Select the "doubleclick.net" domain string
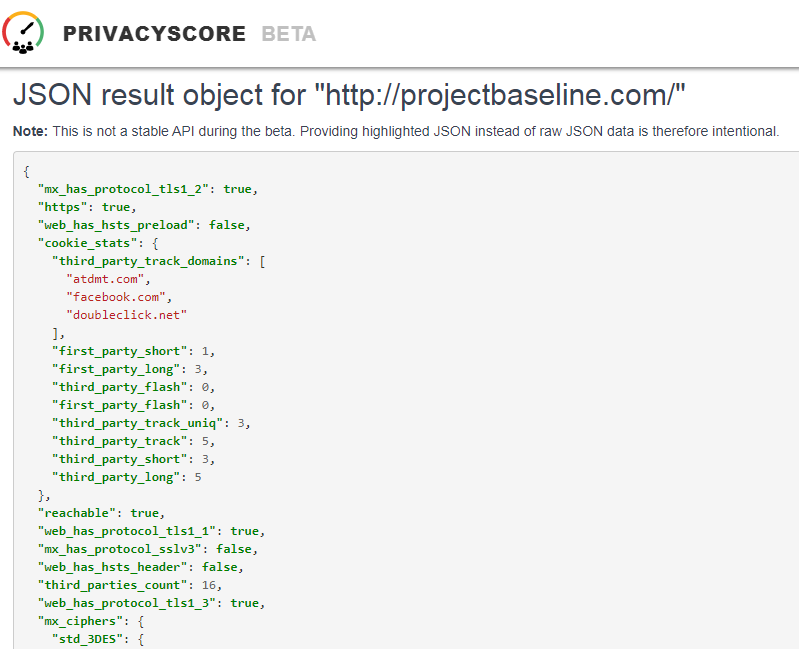The height and width of the screenshot is (649, 799). (x=126, y=315)
